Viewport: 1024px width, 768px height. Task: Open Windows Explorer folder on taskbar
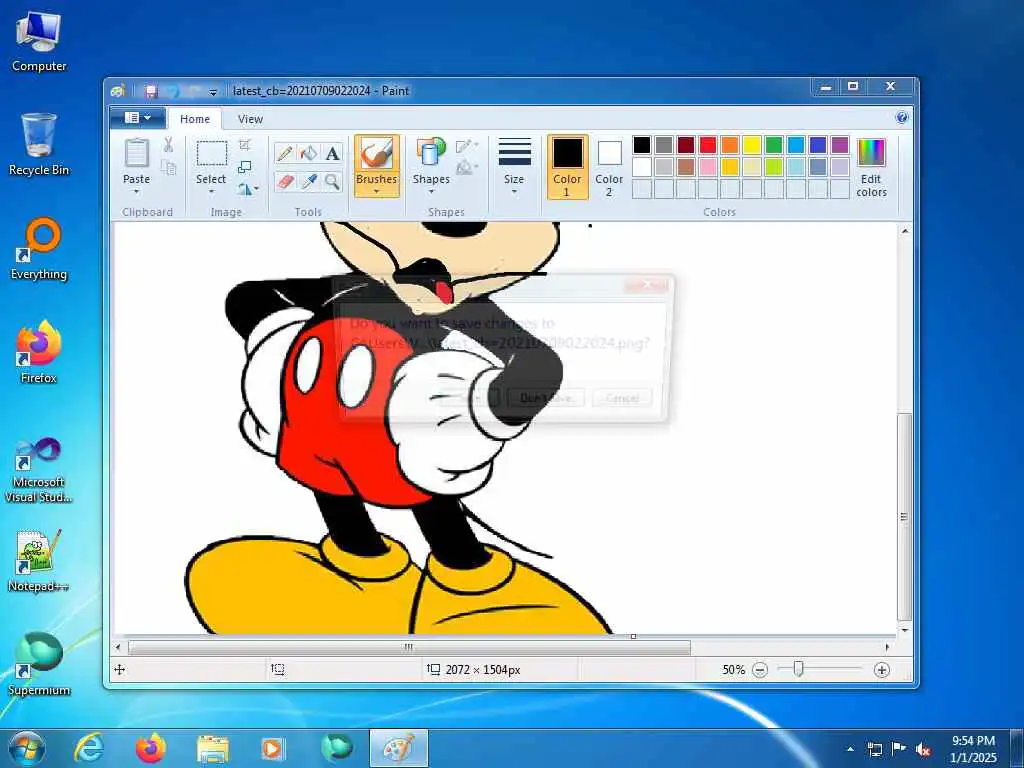(213, 748)
